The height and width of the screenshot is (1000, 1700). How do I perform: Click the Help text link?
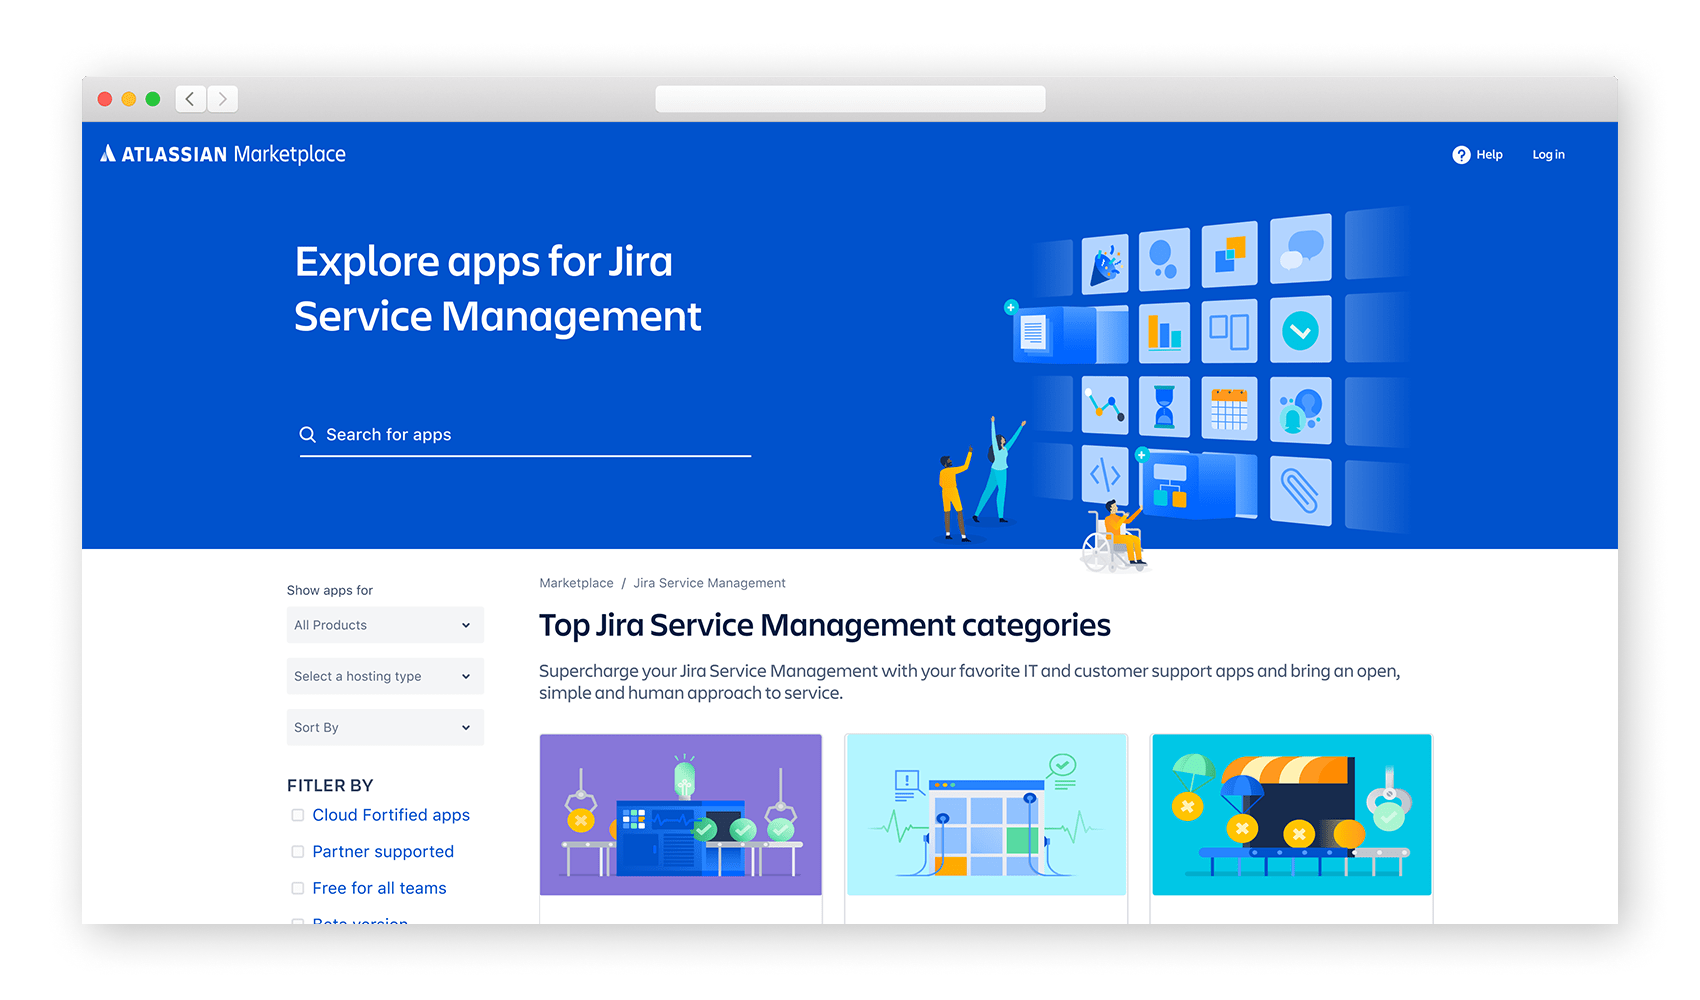tap(1489, 155)
